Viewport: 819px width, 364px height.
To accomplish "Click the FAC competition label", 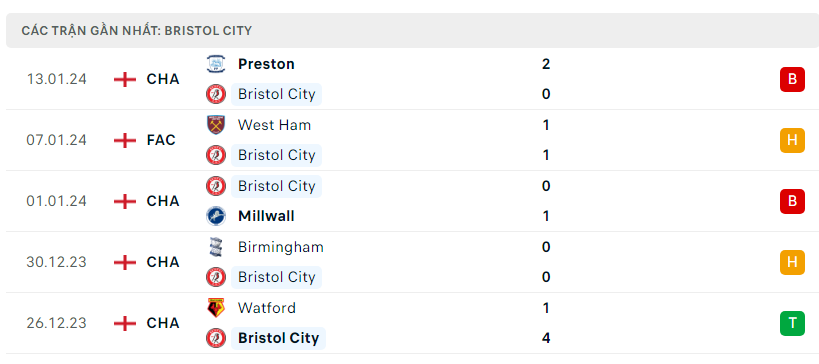I will tap(161, 140).
